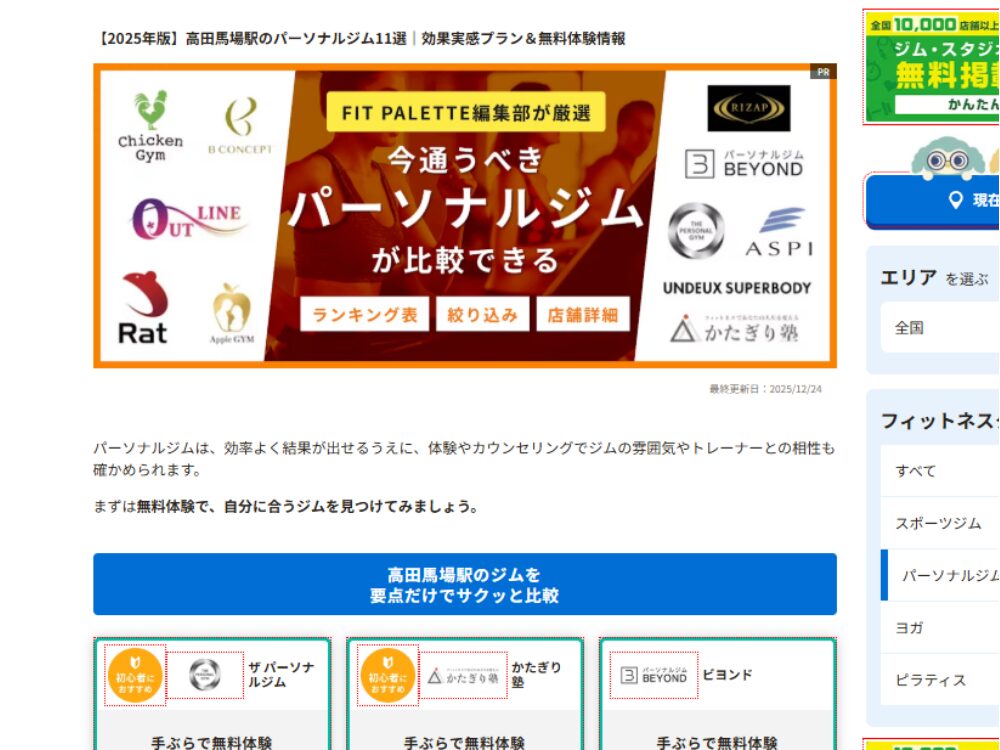Click the OUTLINE gym logo
1000x750 pixels.
click(187, 218)
